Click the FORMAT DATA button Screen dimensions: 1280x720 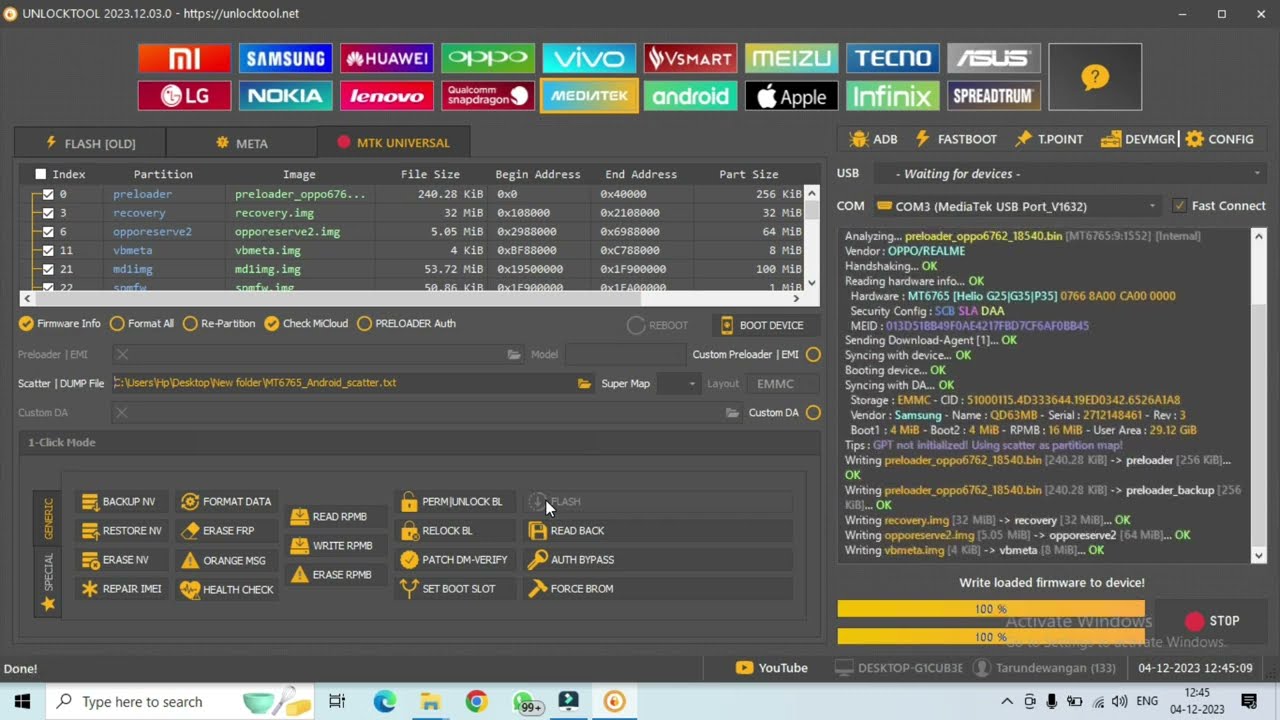pyautogui.click(x=226, y=502)
